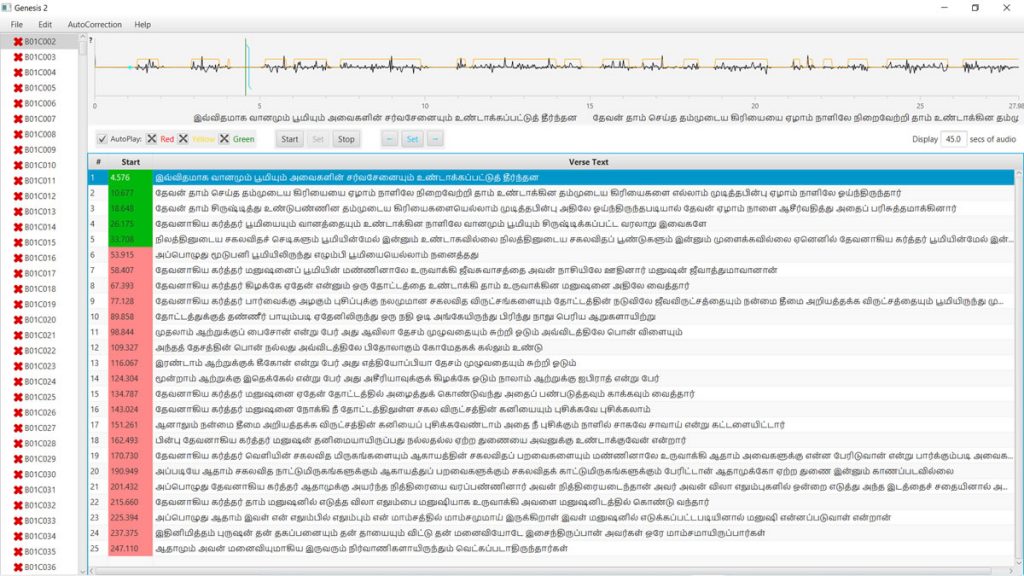Viewport: 1024px width, 576px height.
Task: Click the Stop button
Action: (x=345, y=139)
